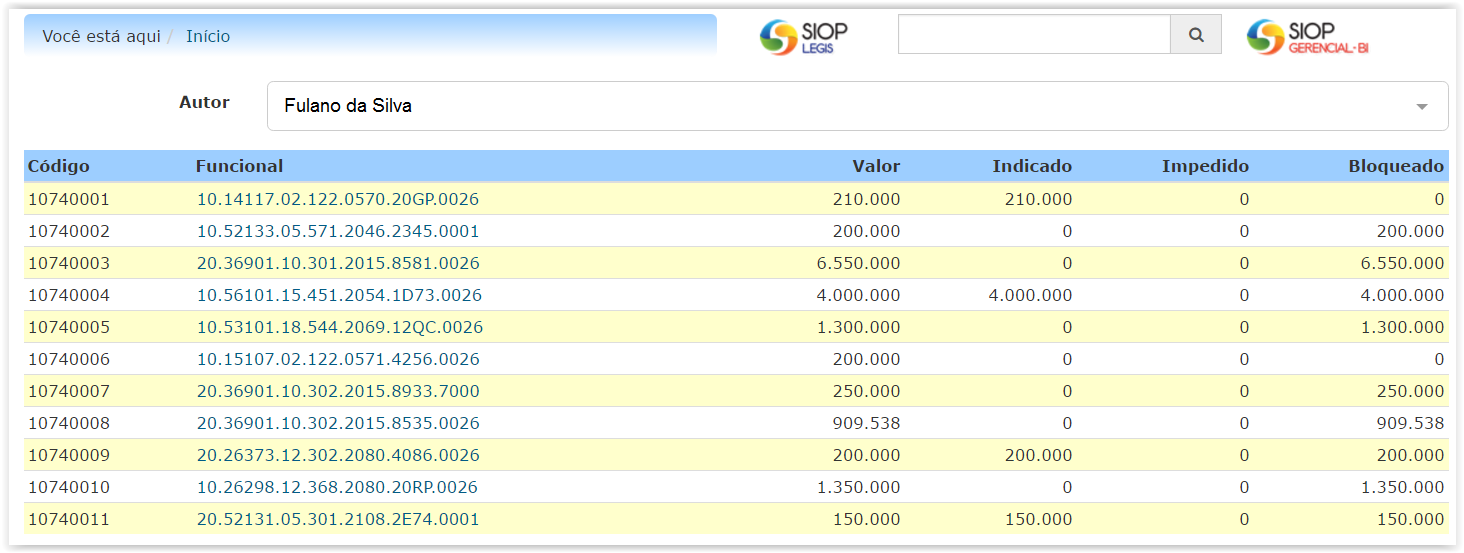Viewport: 1464px width, 553px height.
Task: Select functional 20.26373.12.302.2080.4086.0026
Action: (337, 455)
